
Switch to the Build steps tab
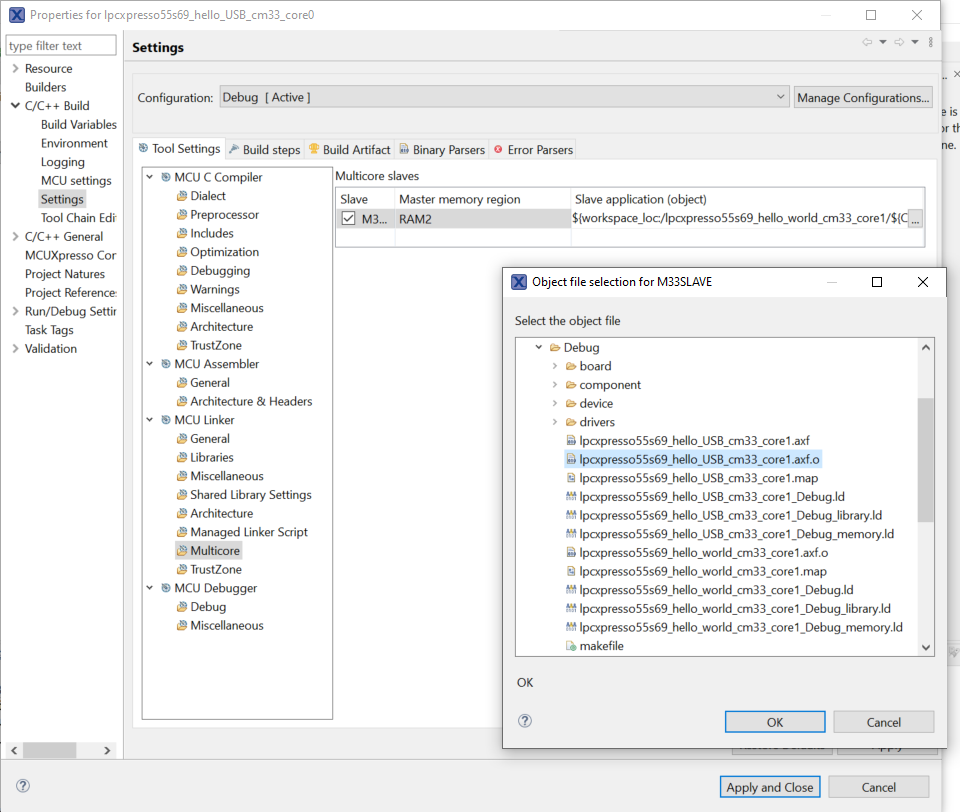[x=264, y=150]
